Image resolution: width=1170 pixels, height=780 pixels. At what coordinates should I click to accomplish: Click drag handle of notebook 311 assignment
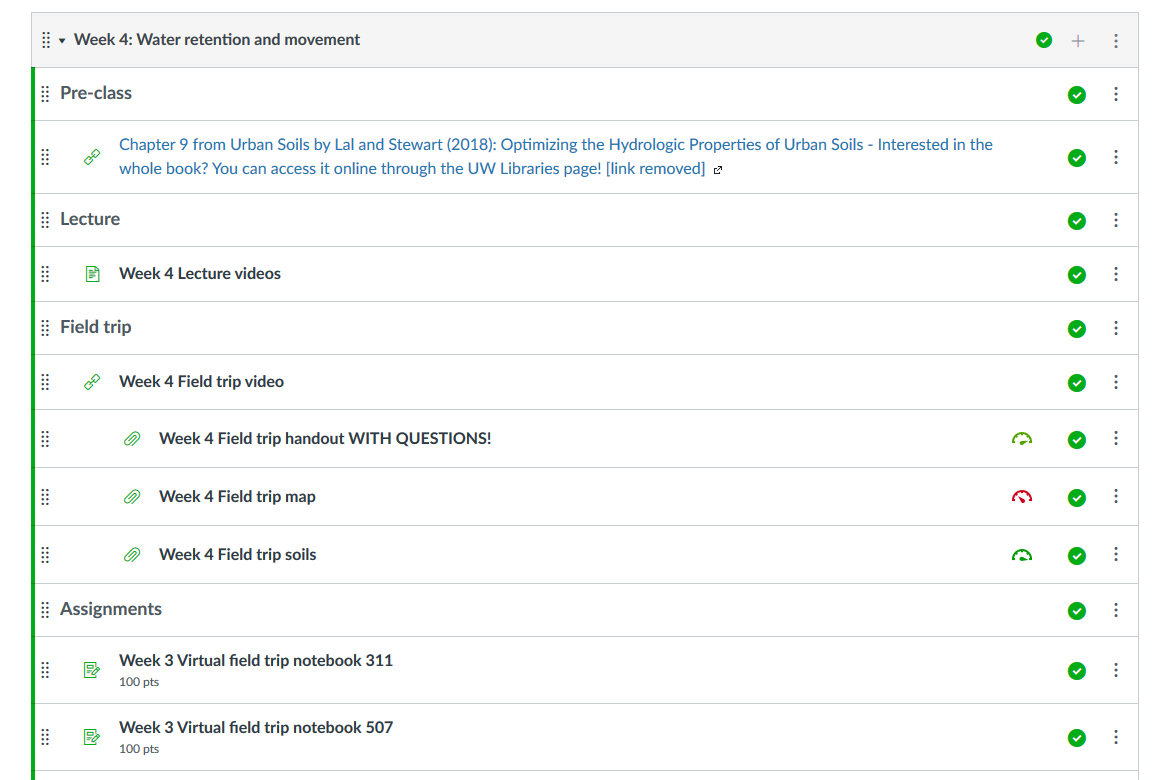(x=46, y=670)
